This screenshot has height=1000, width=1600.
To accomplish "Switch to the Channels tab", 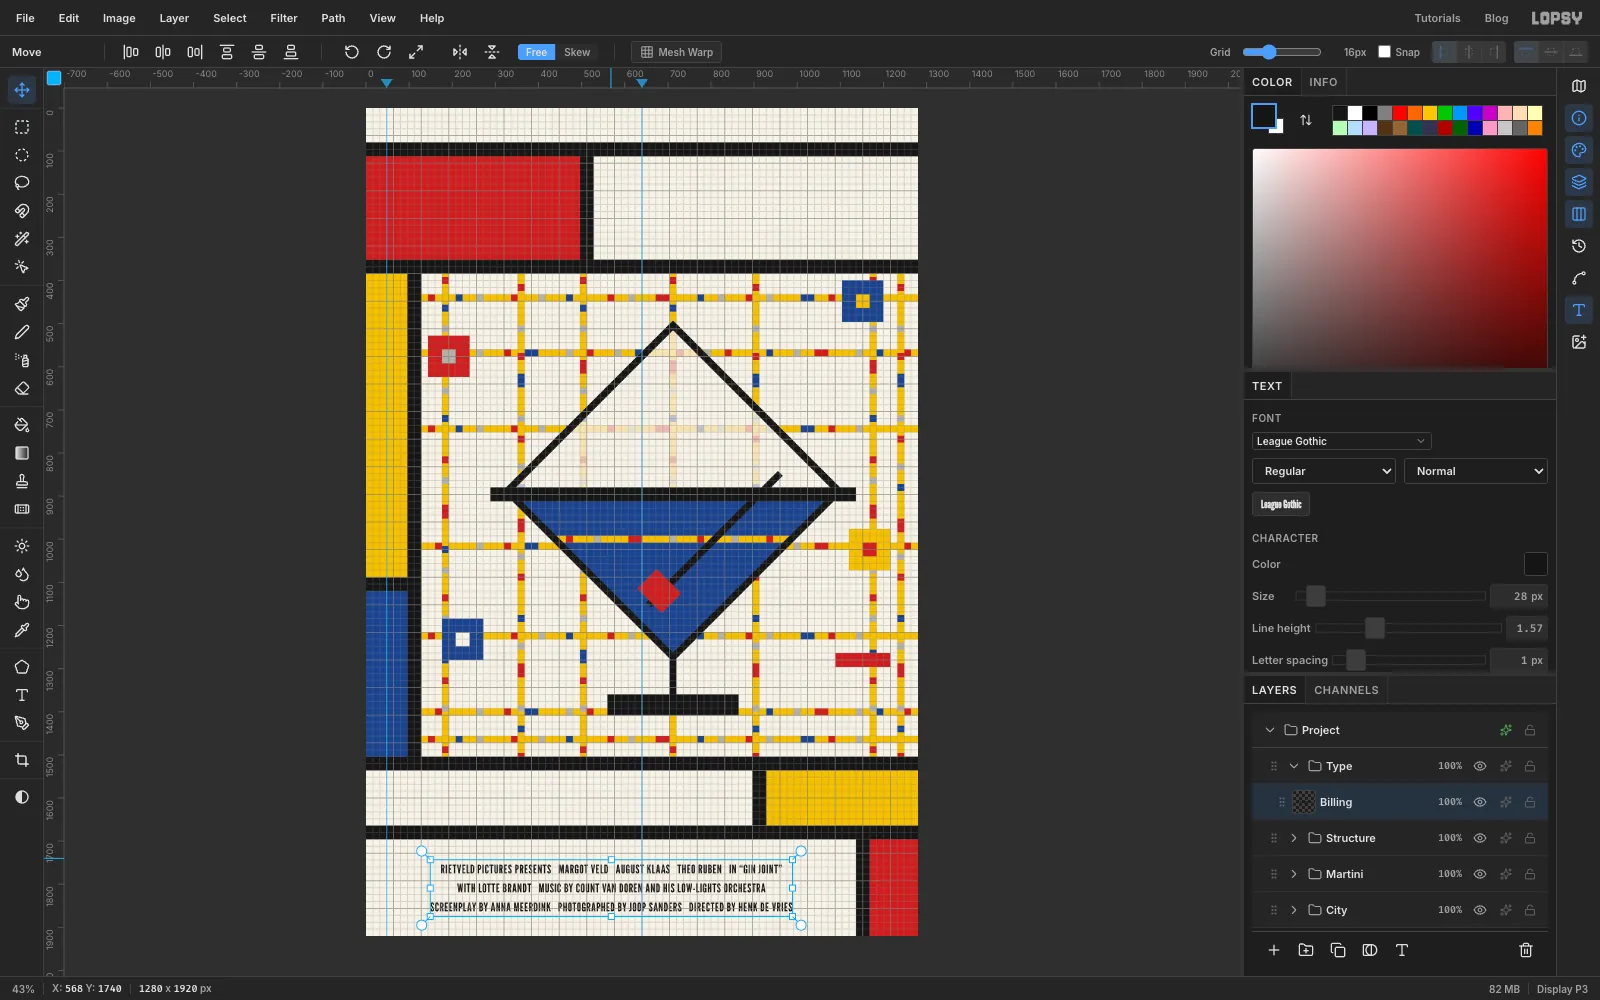I will (1346, 690).
